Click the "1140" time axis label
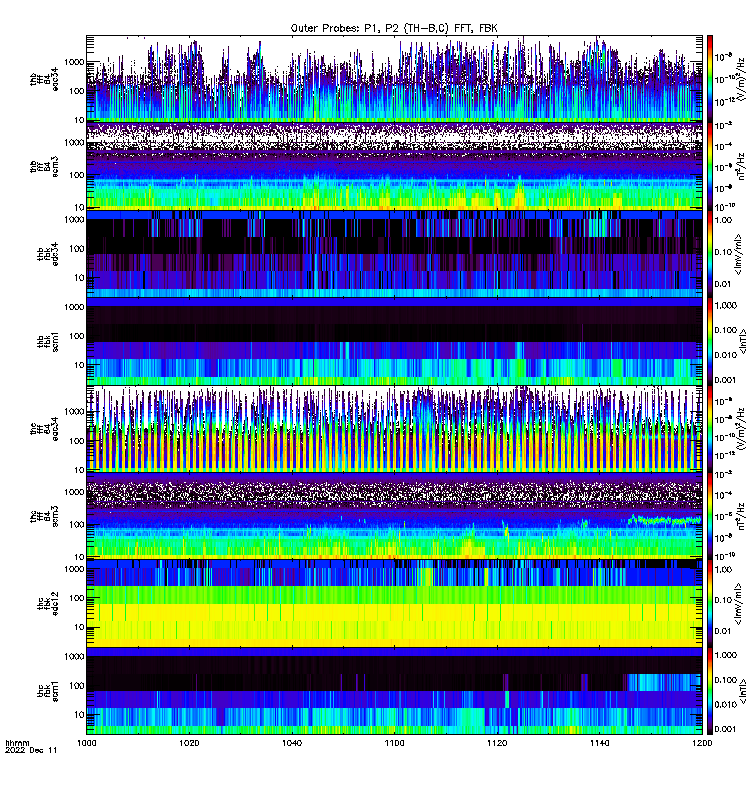 (599, 743)
